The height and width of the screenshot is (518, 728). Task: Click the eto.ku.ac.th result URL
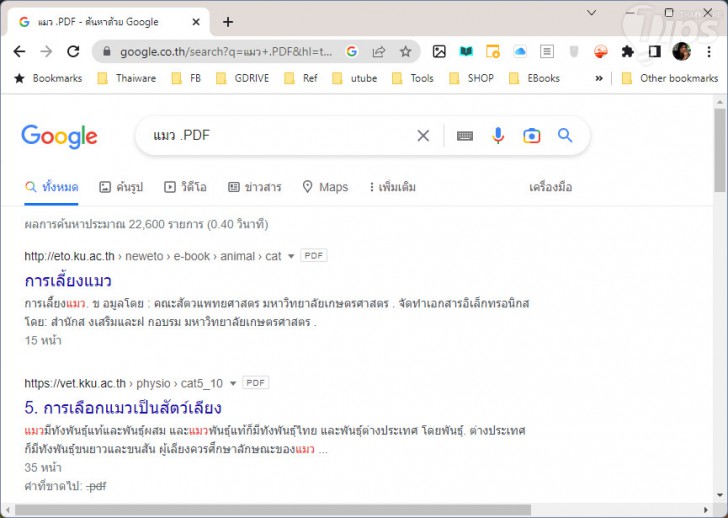click(153, 256)
